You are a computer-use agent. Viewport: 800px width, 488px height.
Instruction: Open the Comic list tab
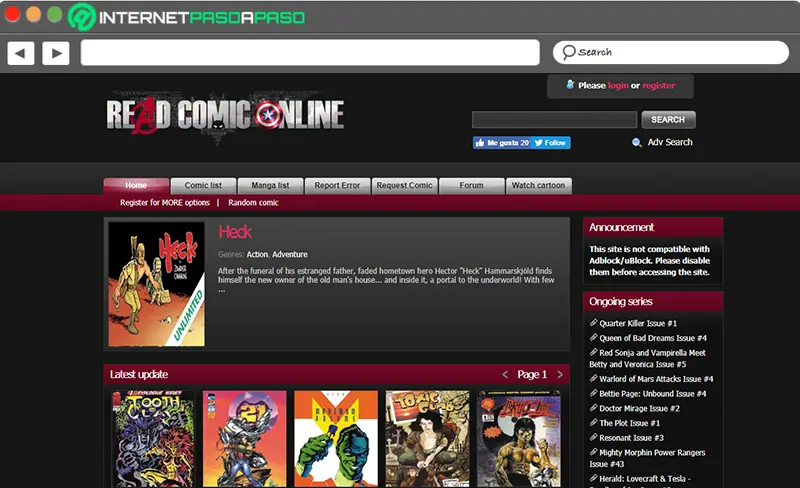[x=203, y=185]
